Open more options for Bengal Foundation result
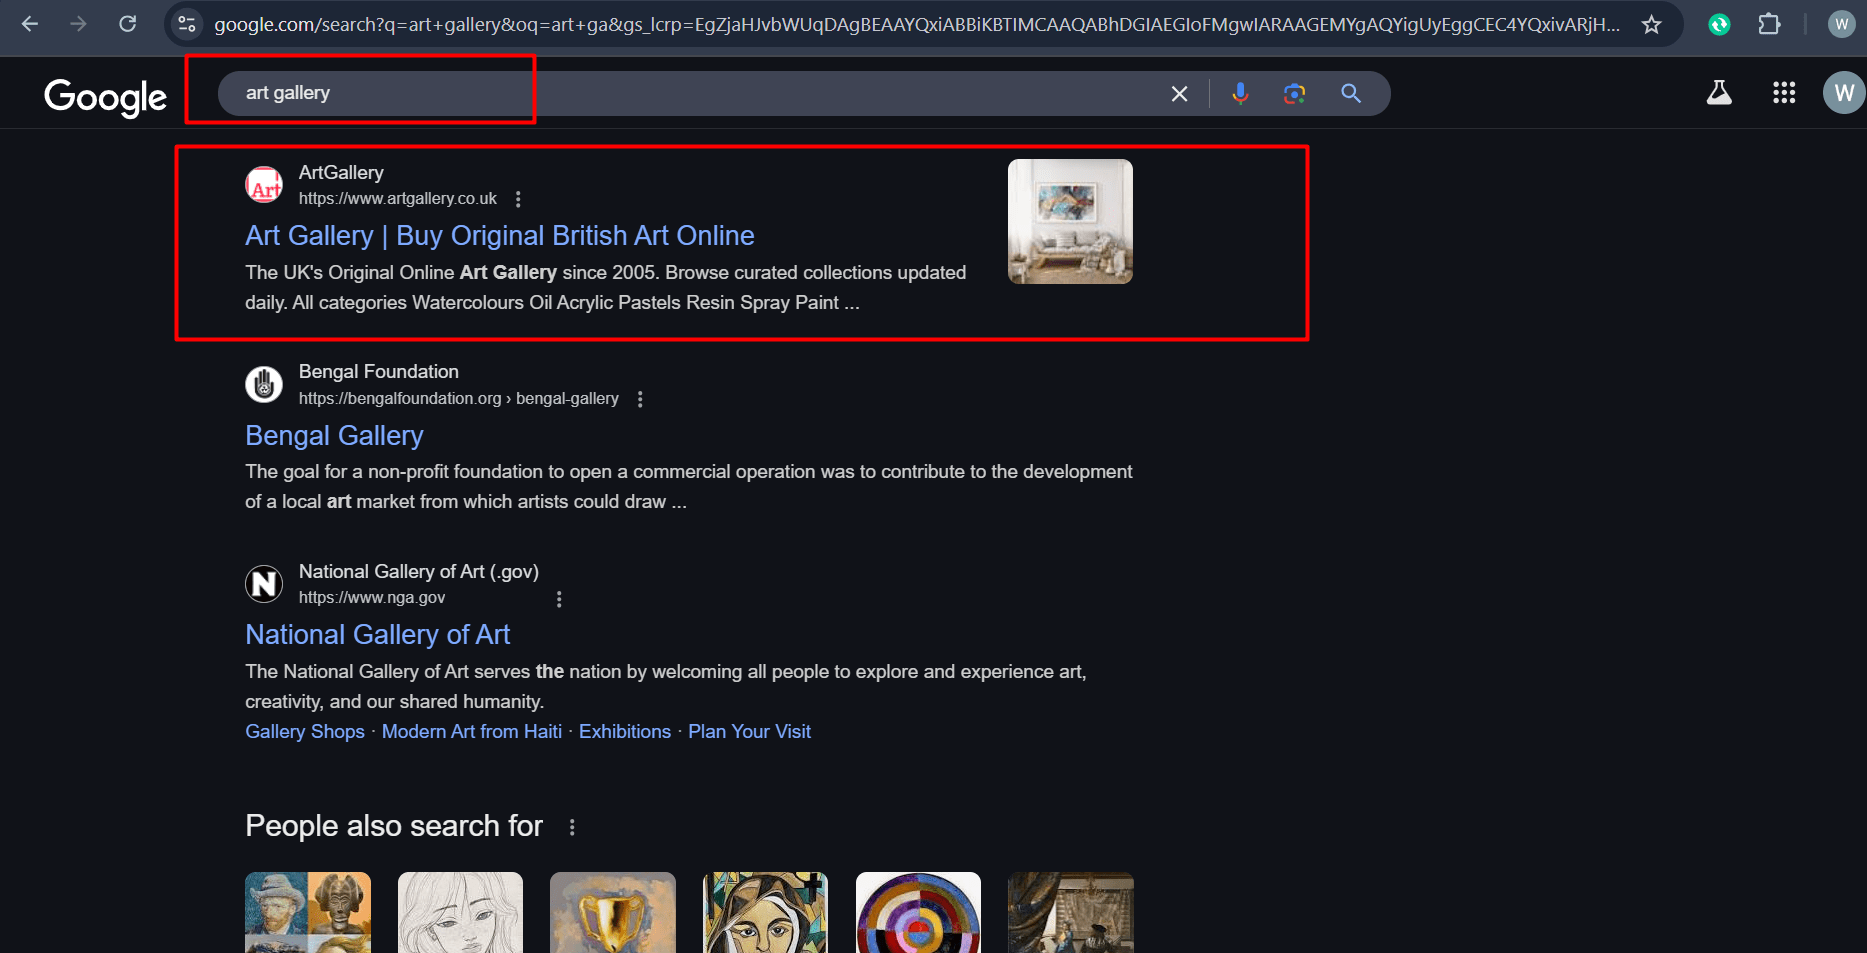 [640, 399]
